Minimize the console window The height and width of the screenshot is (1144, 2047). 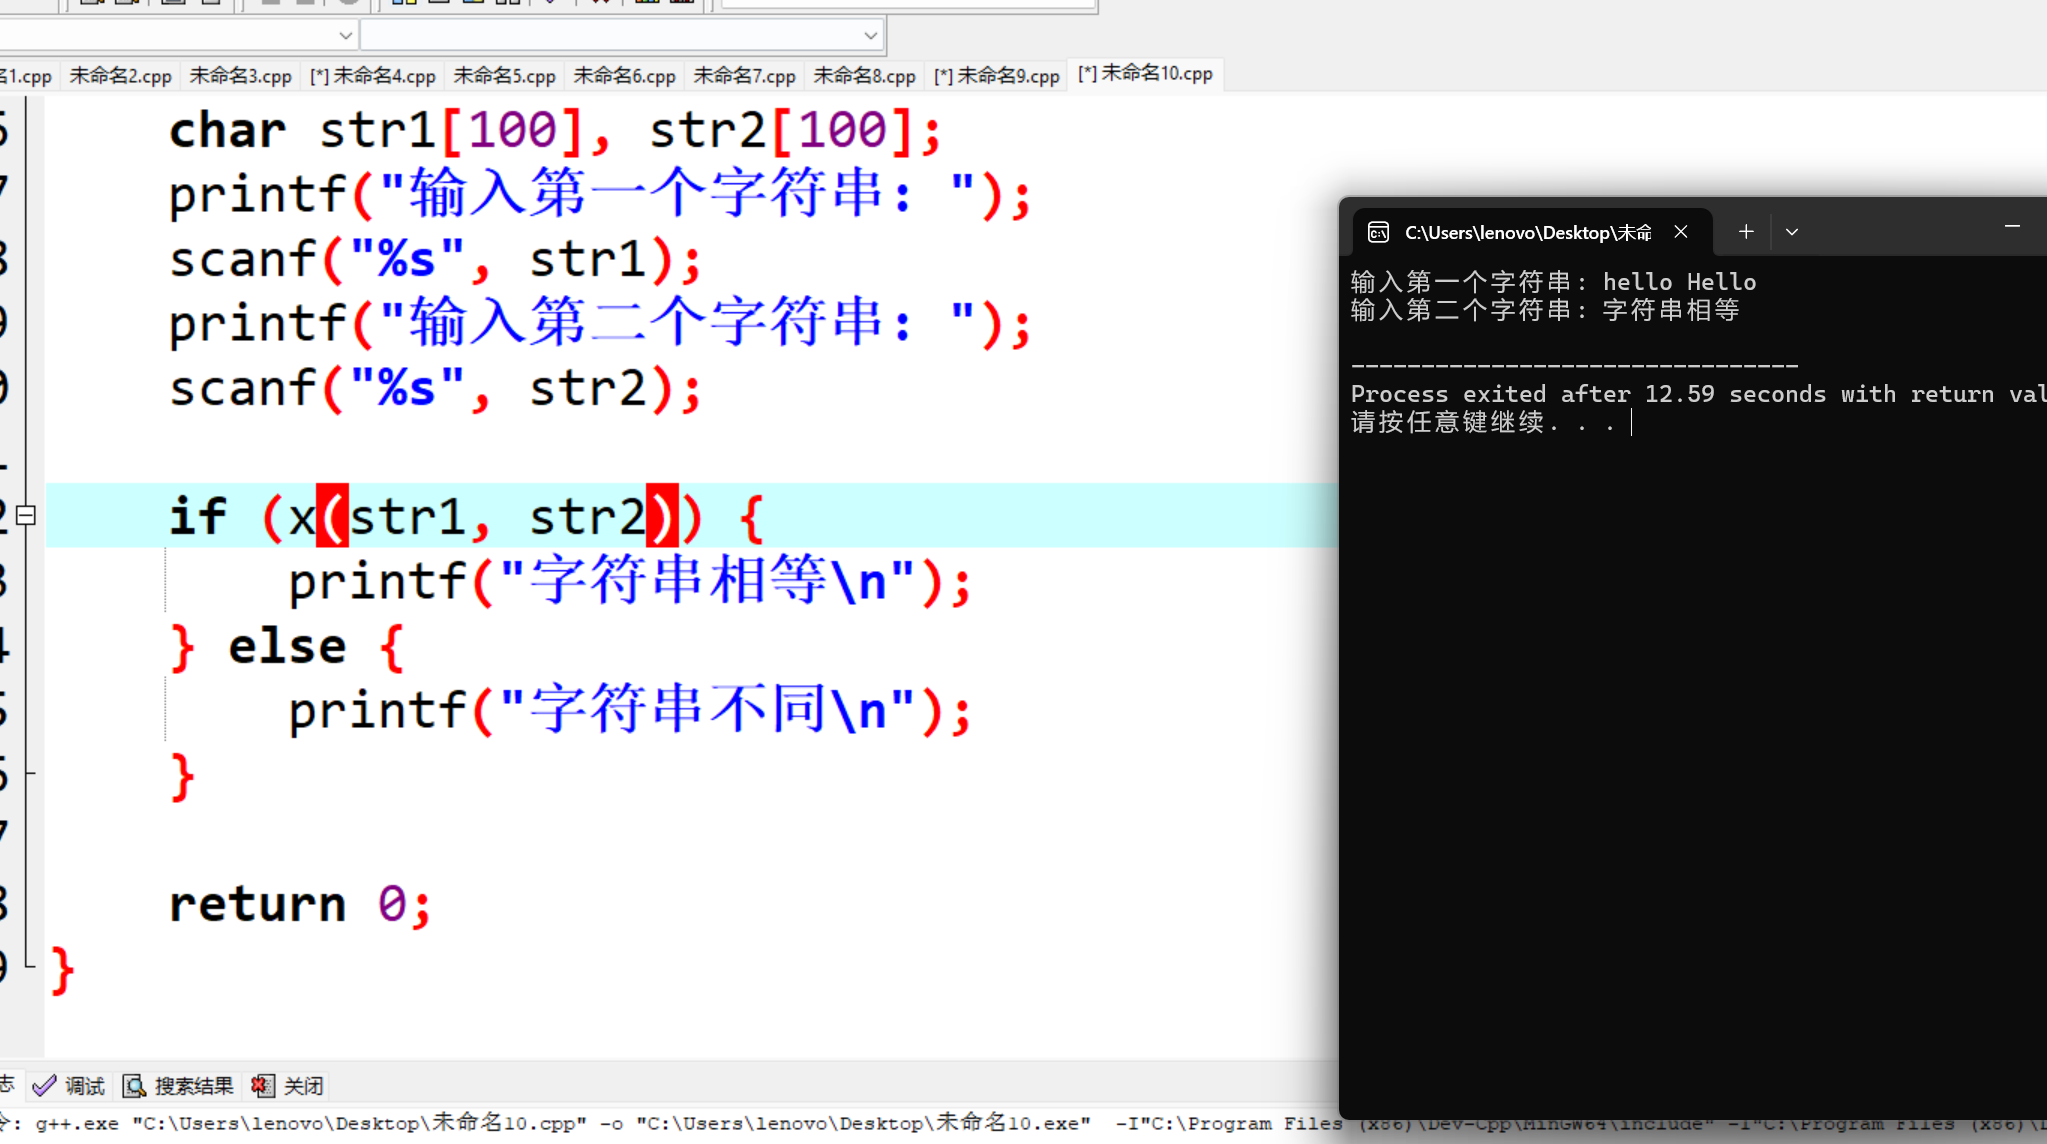(x=2012, y=228)
